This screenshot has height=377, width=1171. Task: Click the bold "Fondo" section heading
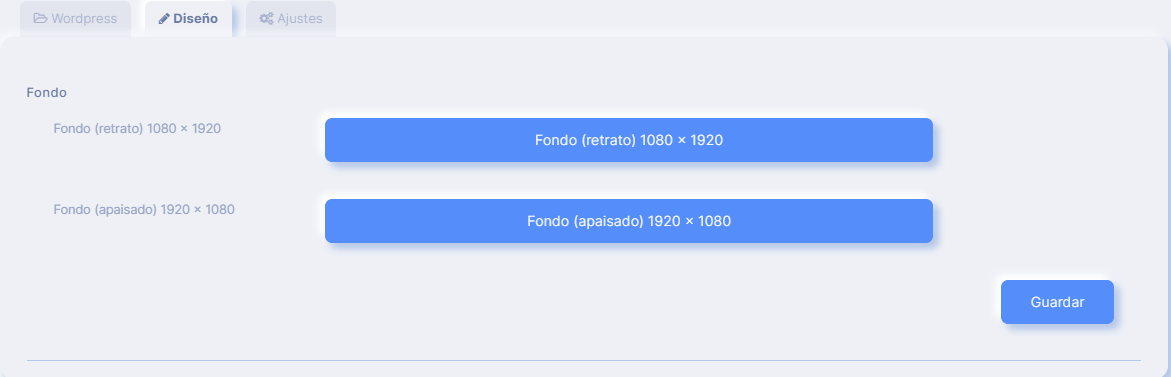[46, 93]
